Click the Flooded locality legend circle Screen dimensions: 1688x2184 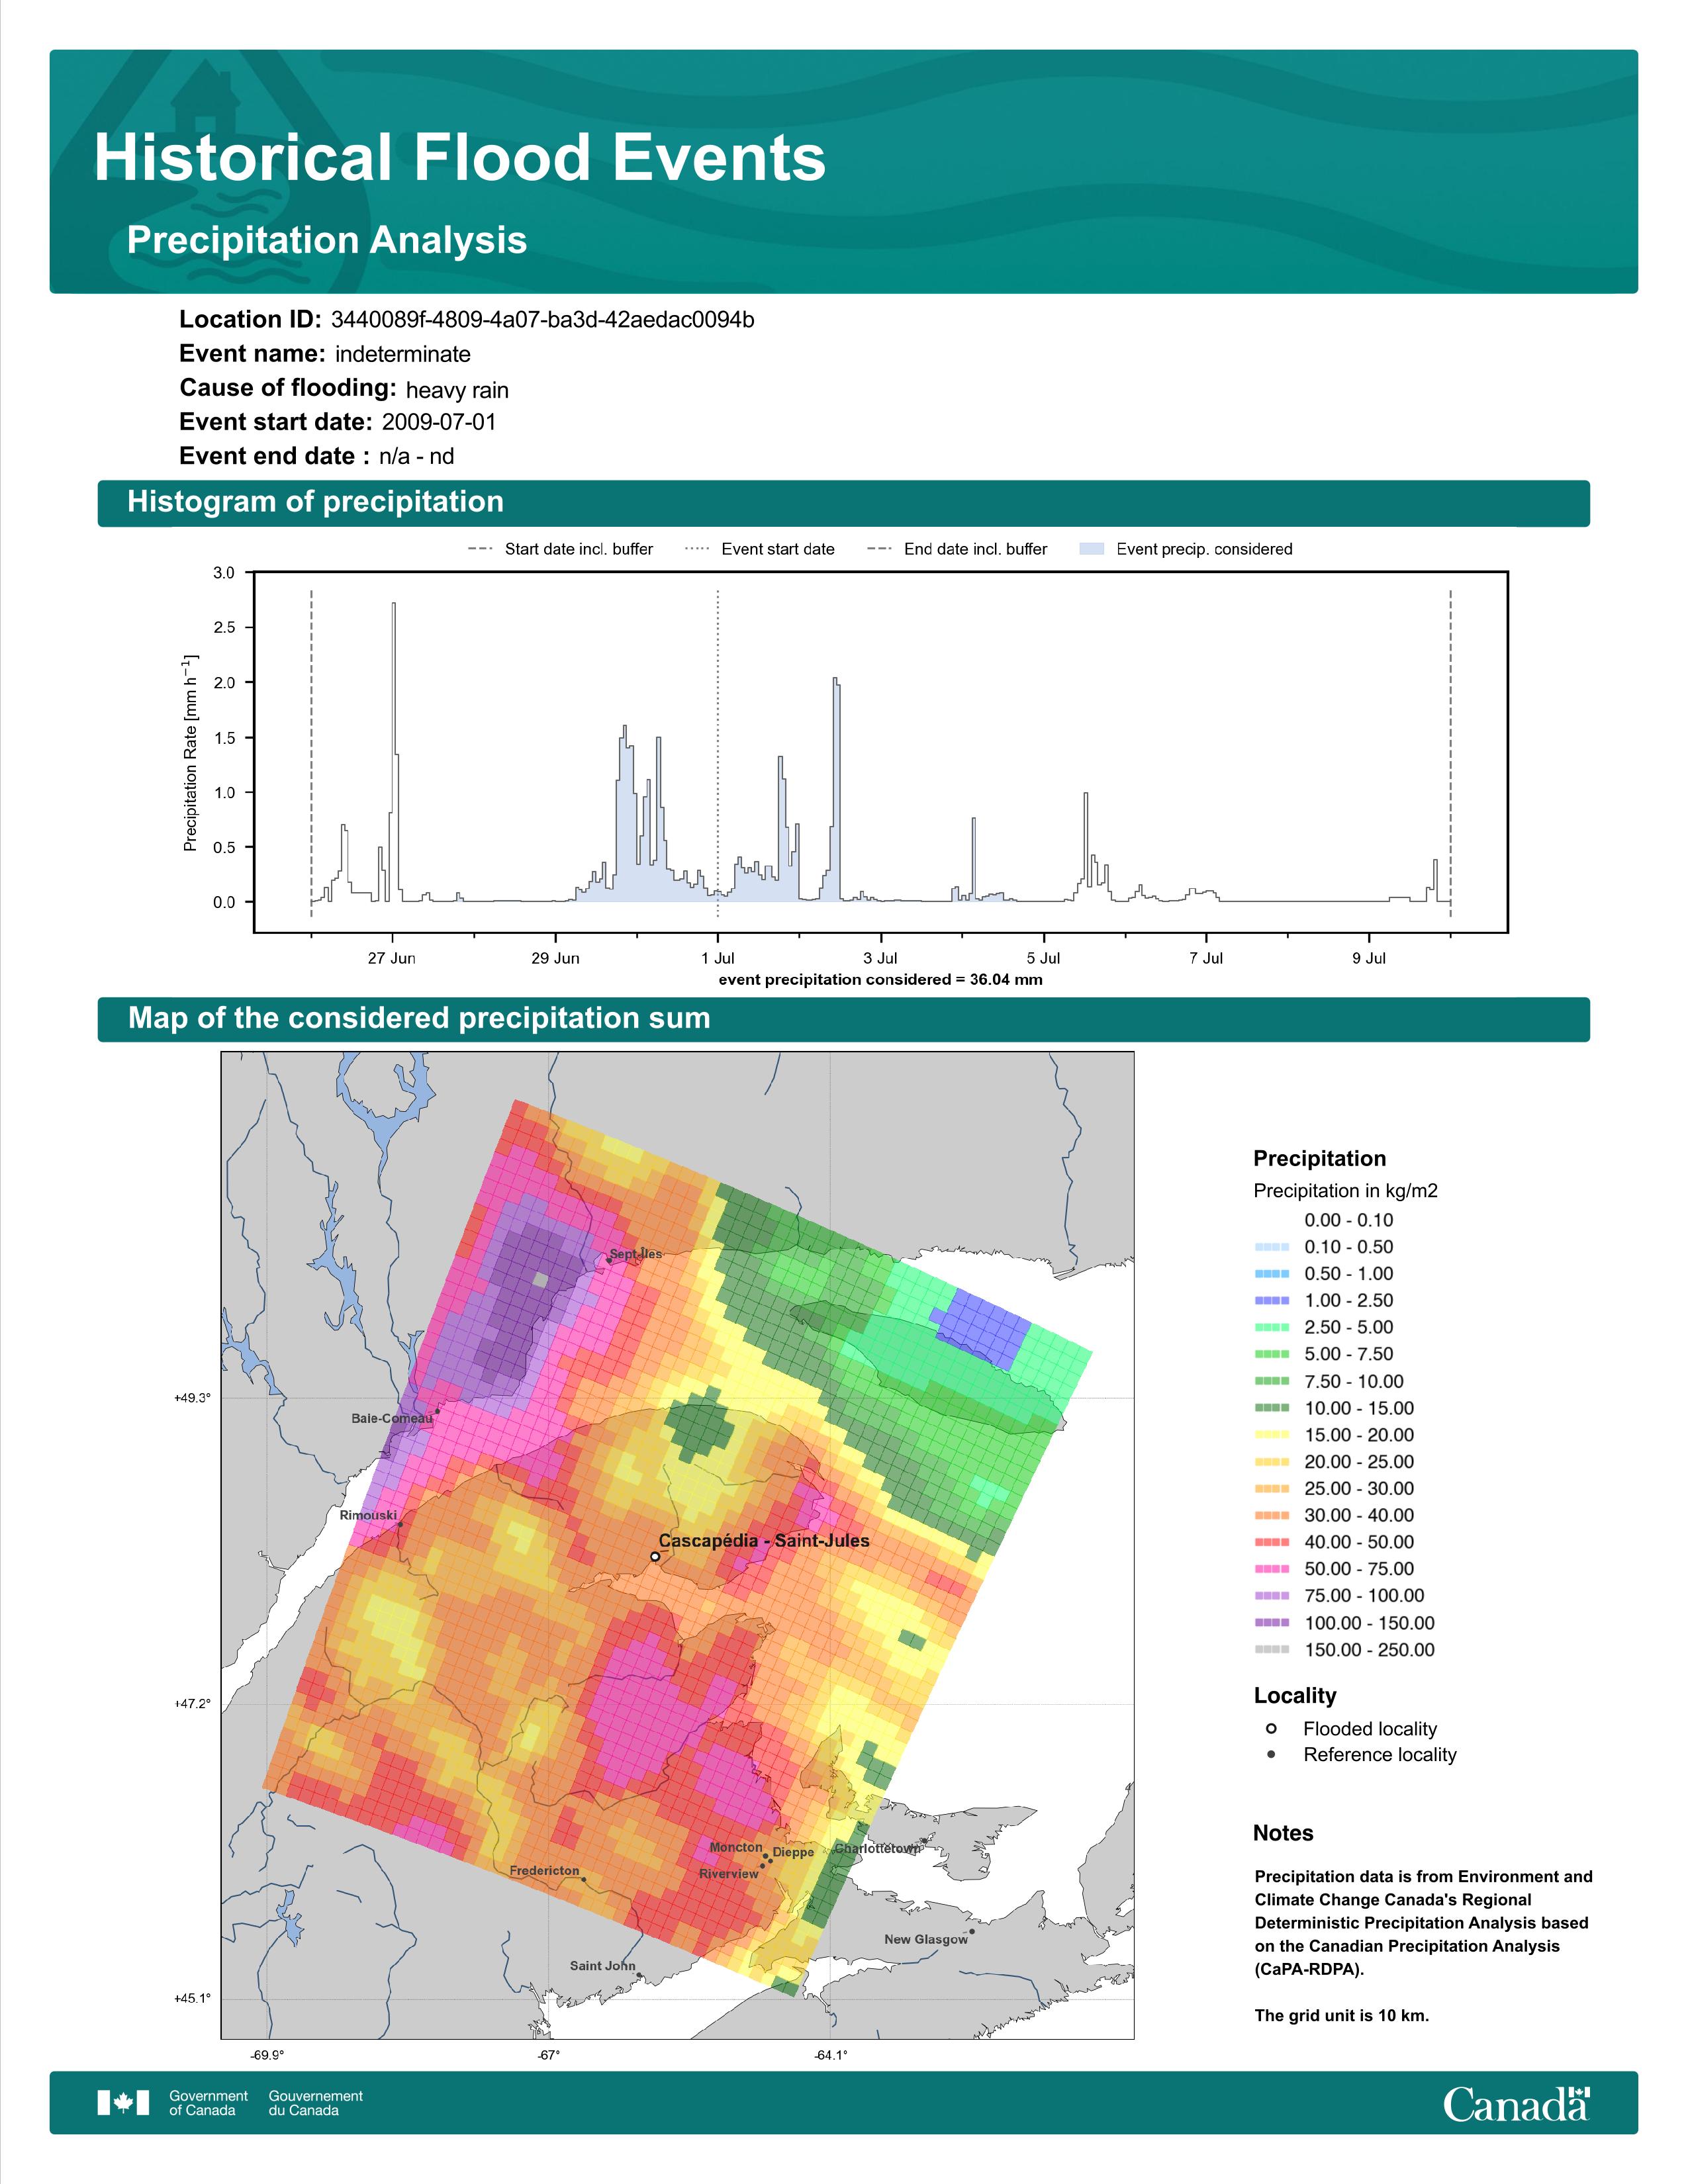pyautogui.click(x=1271, y=1728)
